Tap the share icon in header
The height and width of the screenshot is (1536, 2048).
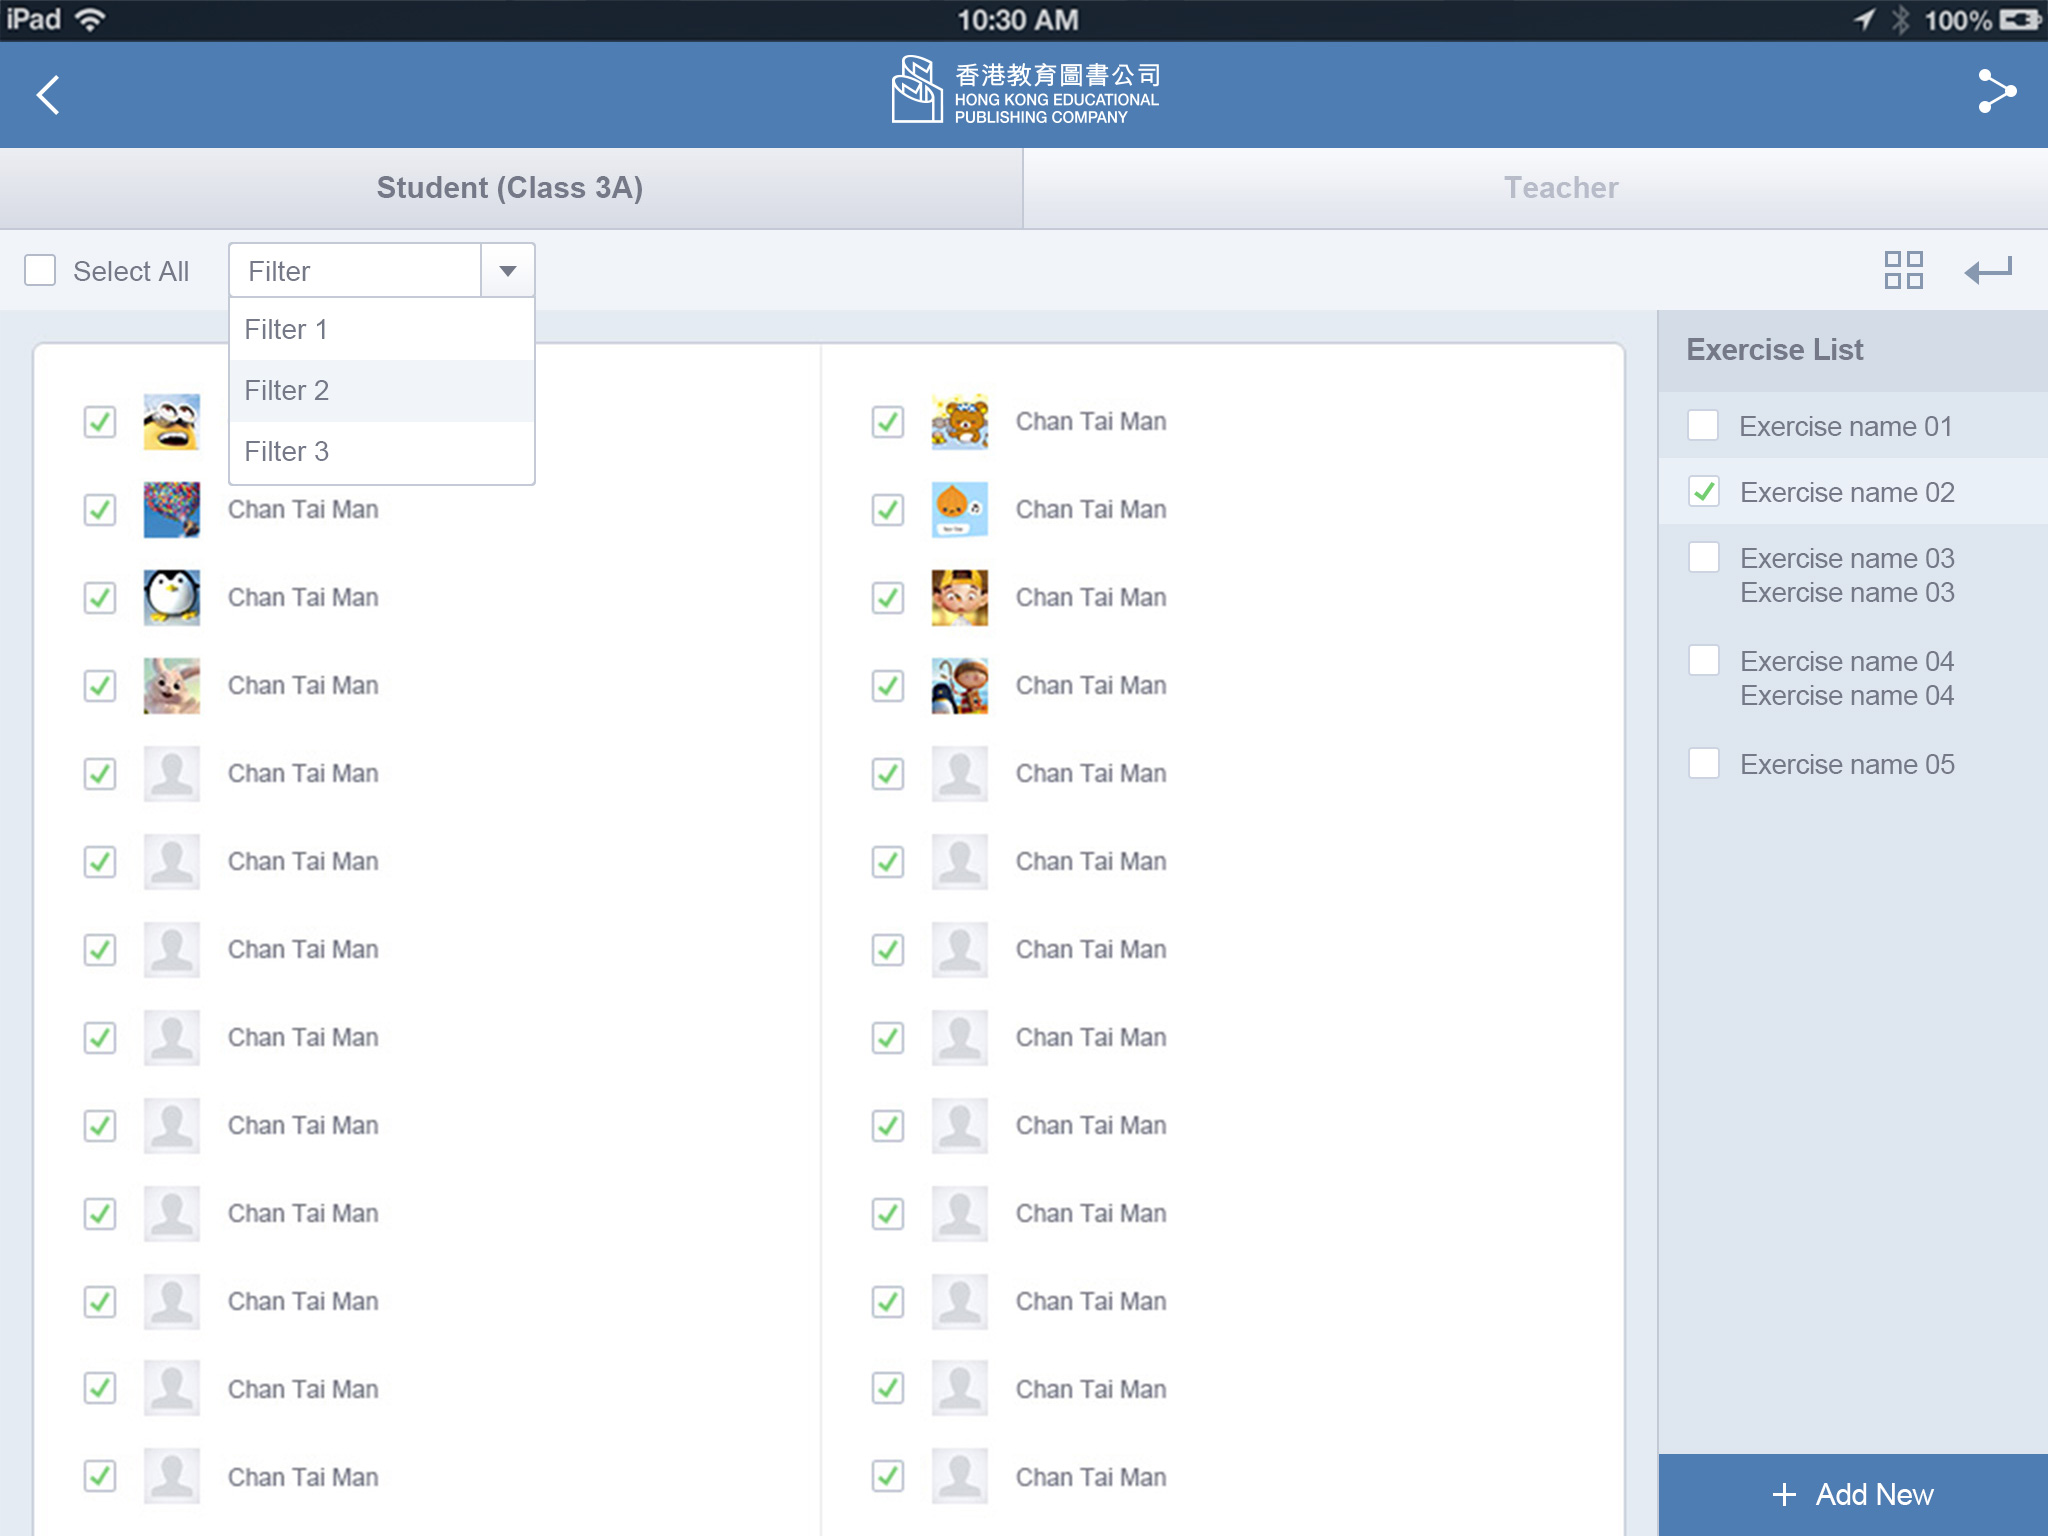[x=1996, y=92]
